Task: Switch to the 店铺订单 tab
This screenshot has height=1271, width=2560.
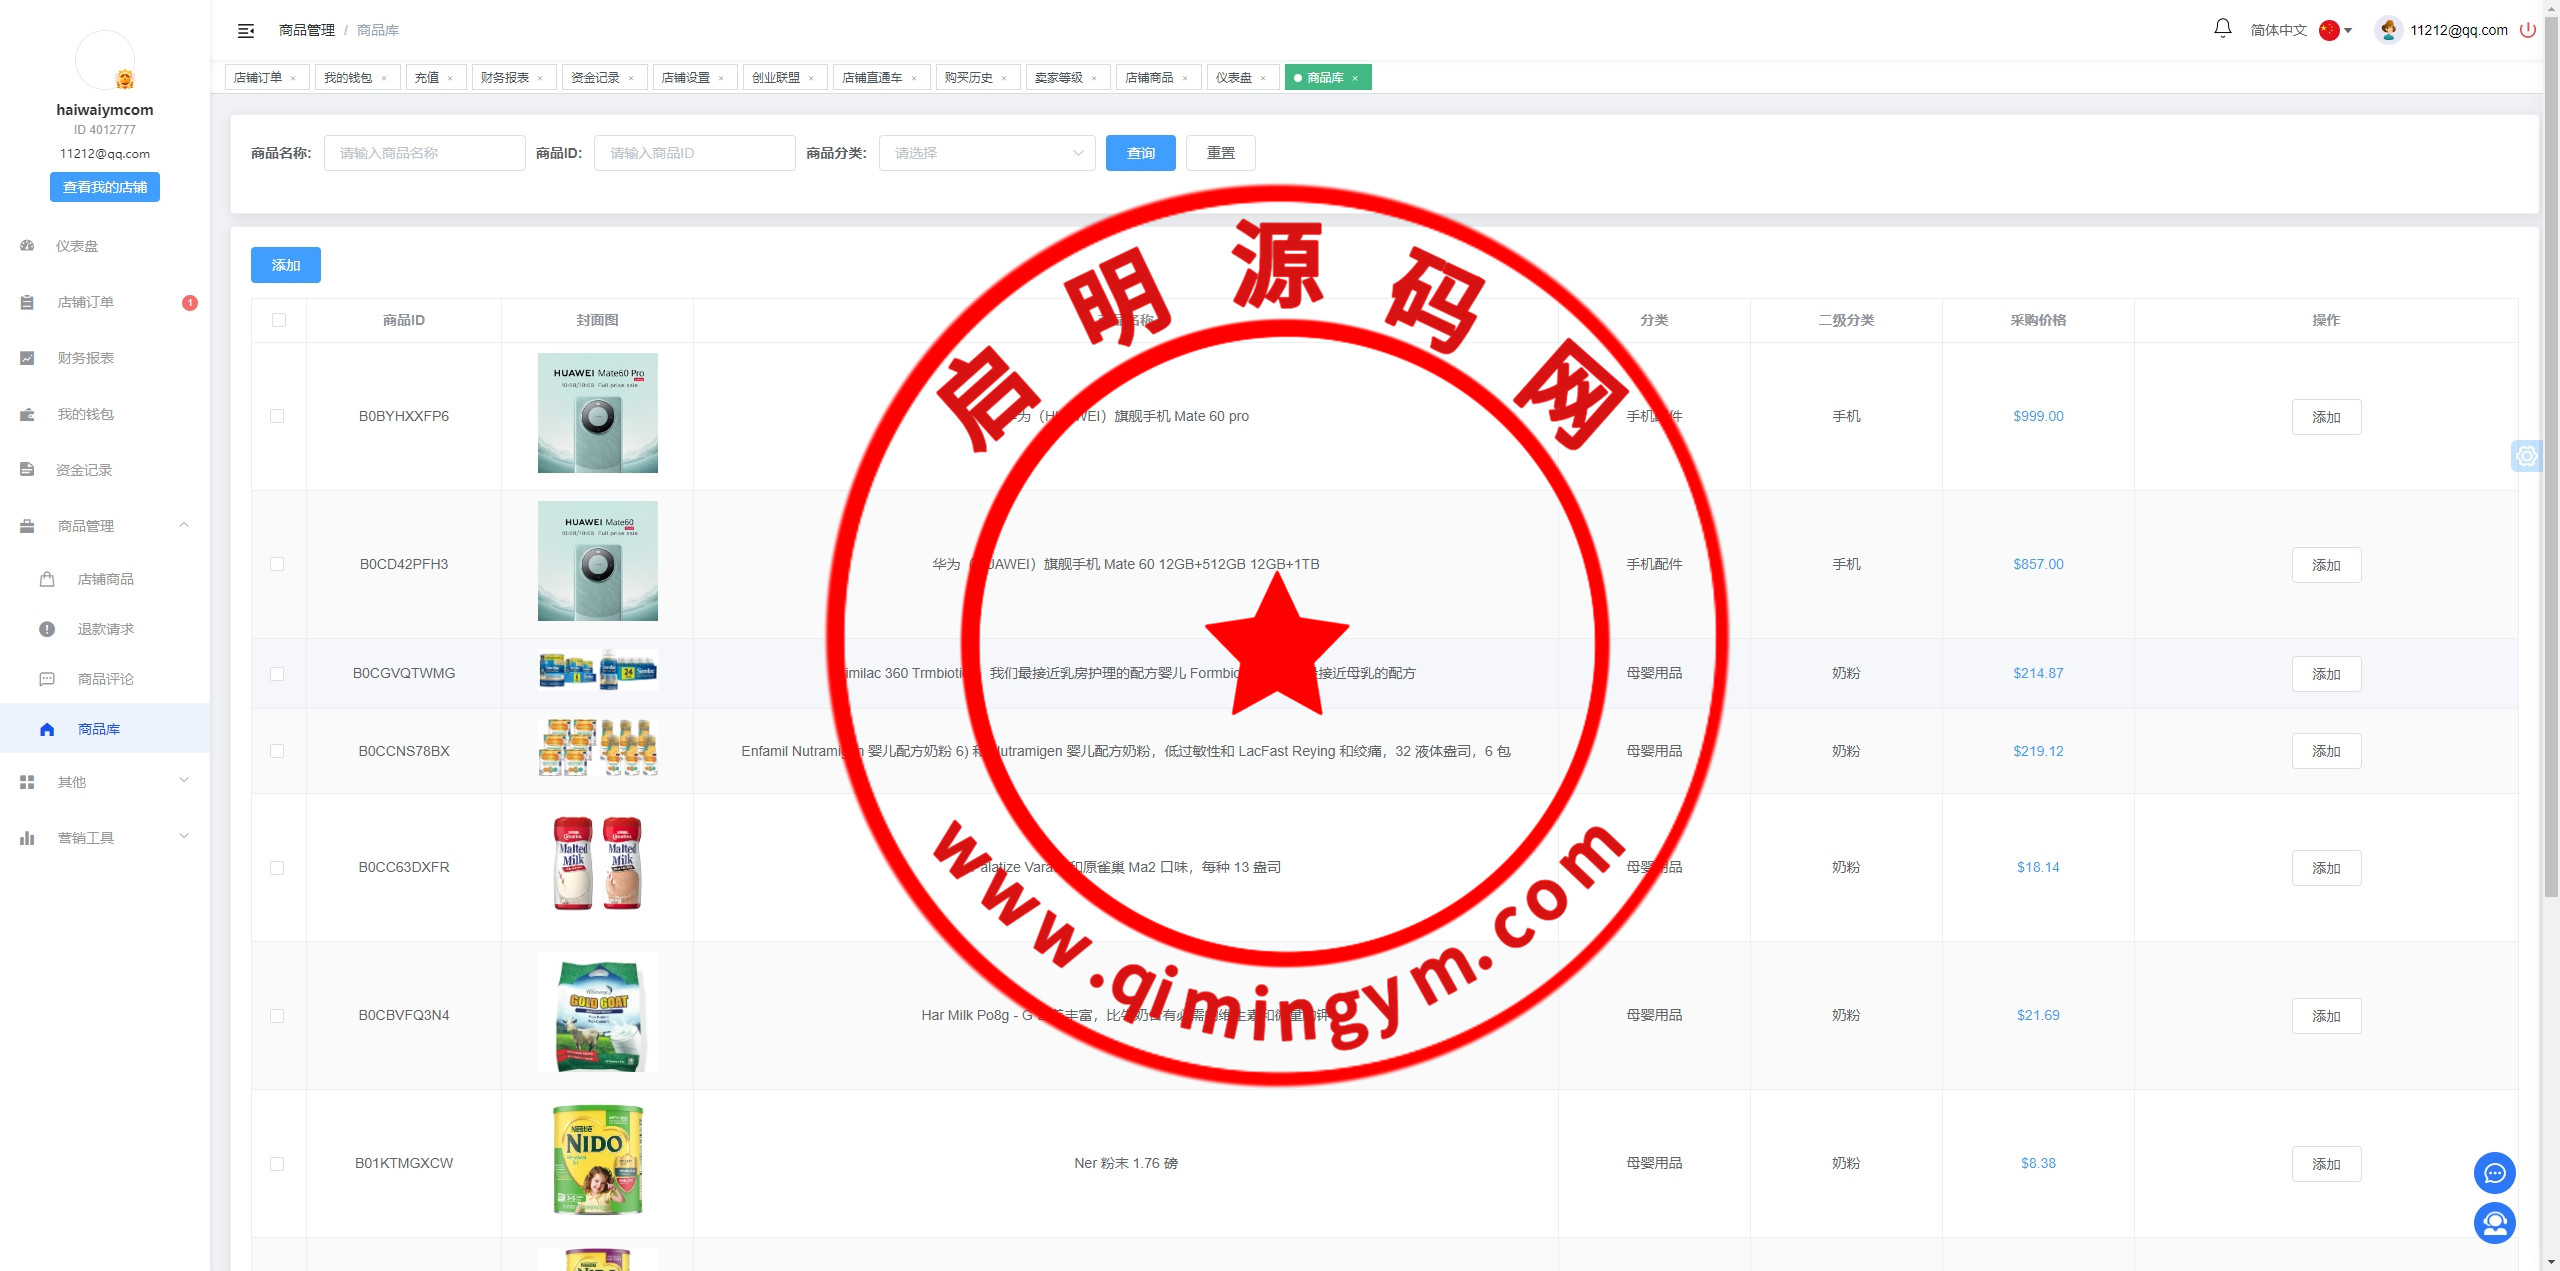Action: [258, 77]
